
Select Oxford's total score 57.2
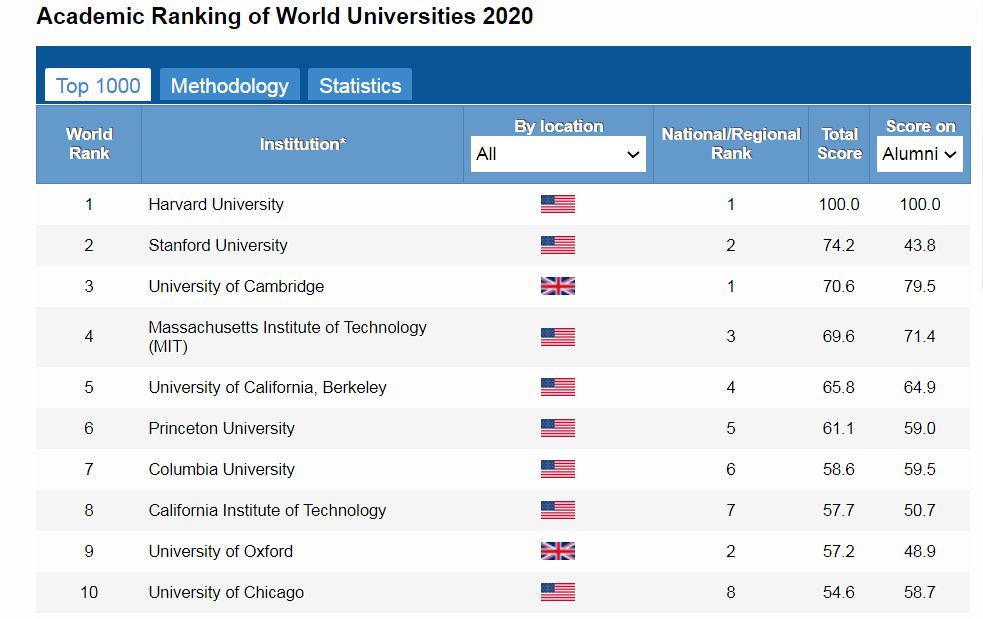(x=839, y=551)
